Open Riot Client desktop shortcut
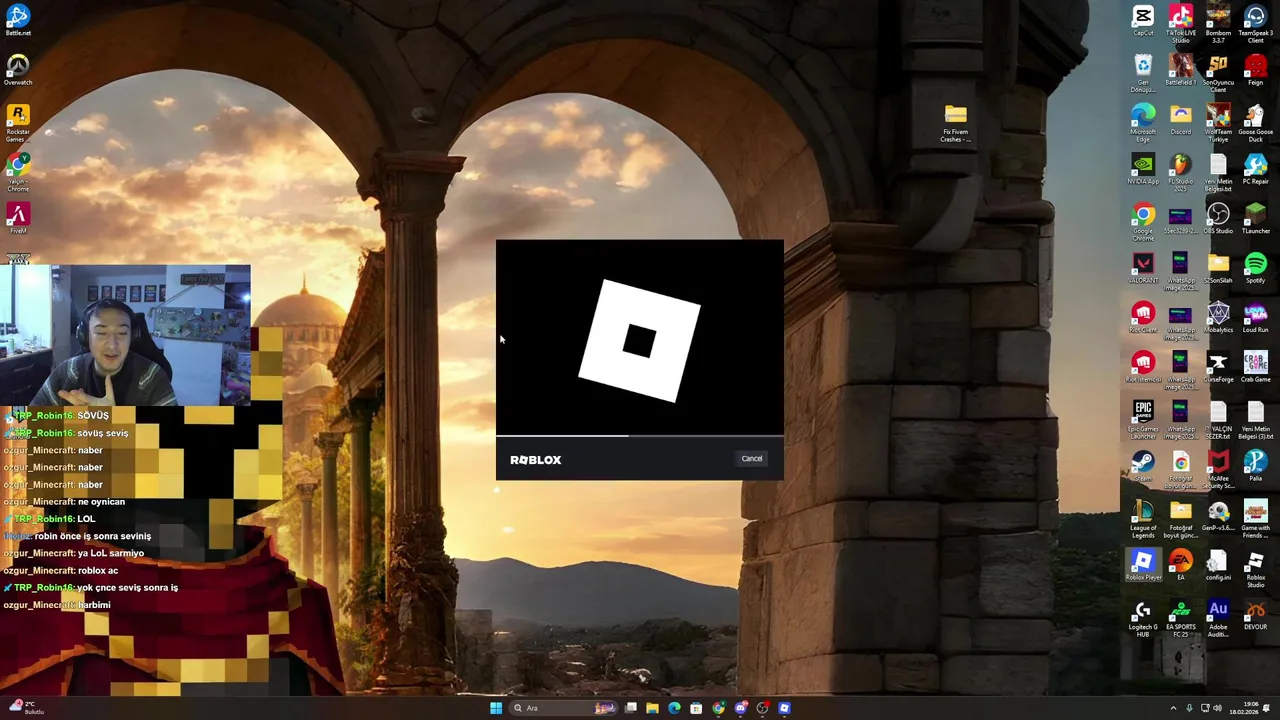This screenshot has width=1280, height=720. pyautogui.click(x=1143, y=317)
